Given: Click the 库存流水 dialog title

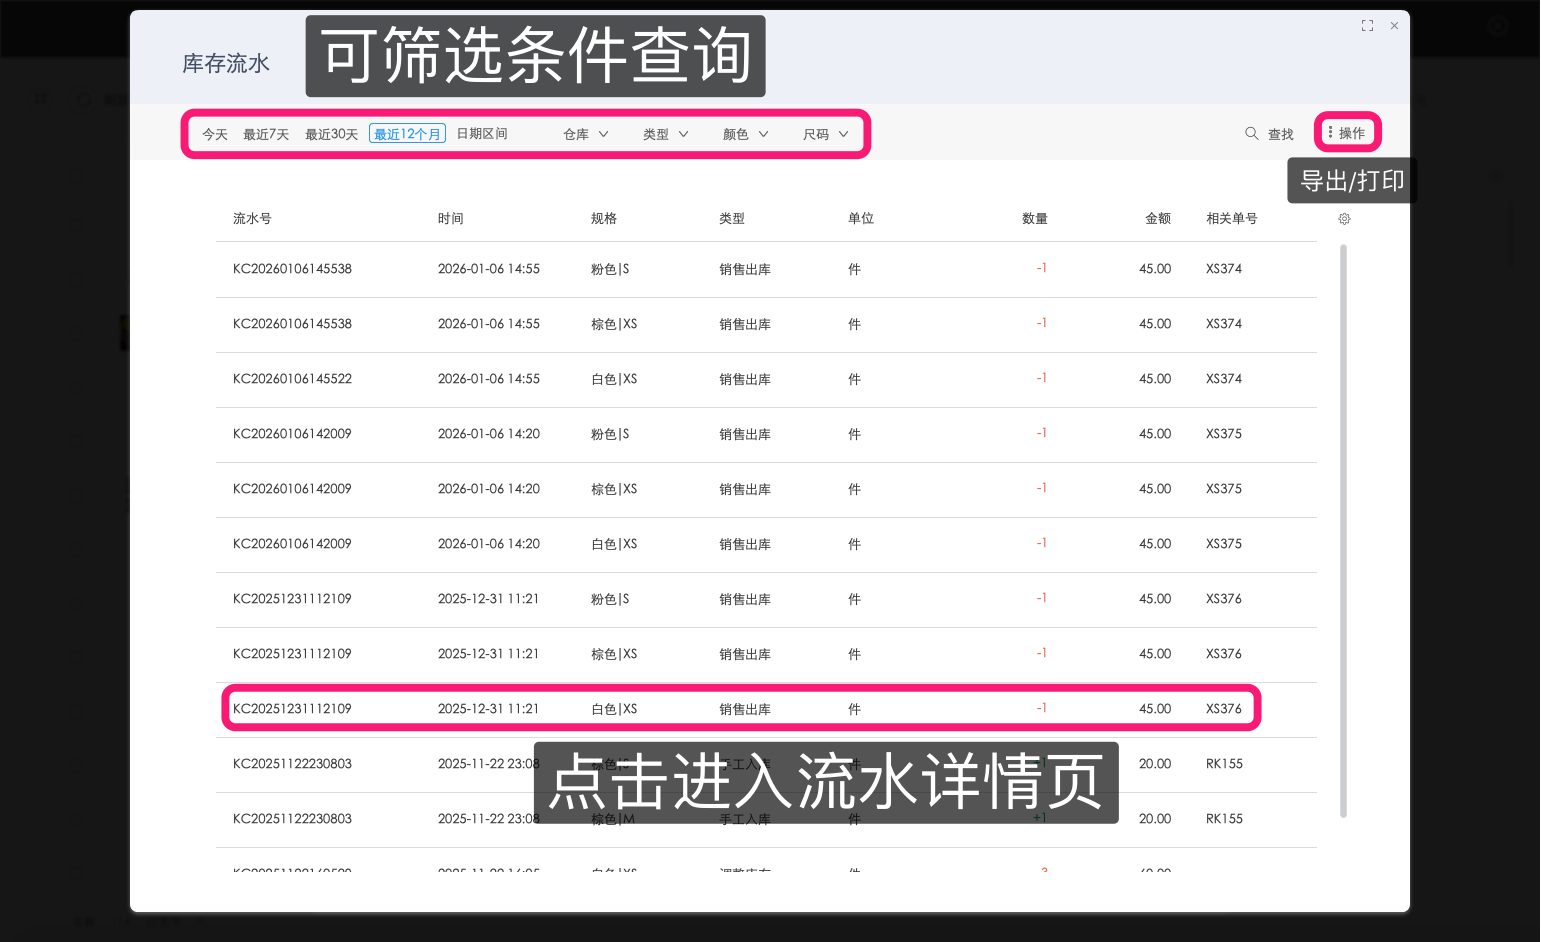Looking at the screenshot, I should click(226, 64).
